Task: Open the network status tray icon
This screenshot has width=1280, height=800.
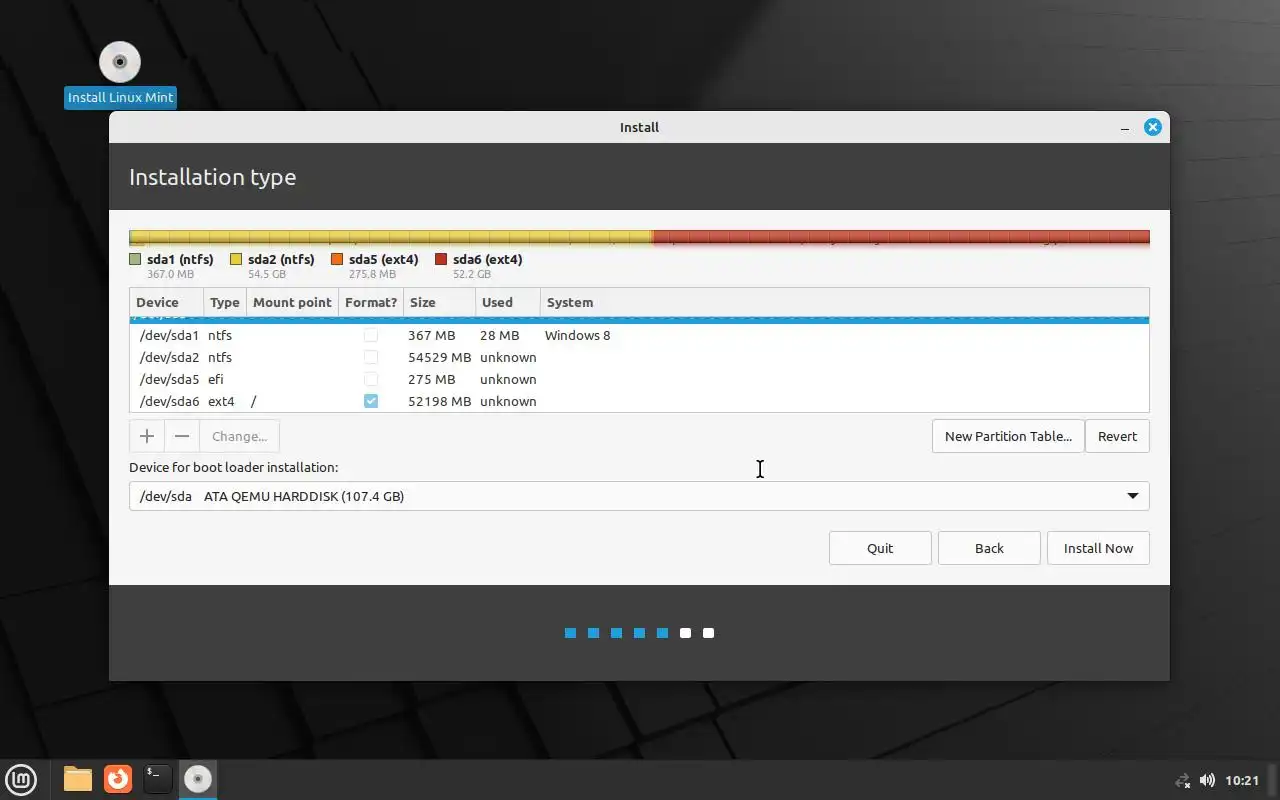Action: 1183,780
